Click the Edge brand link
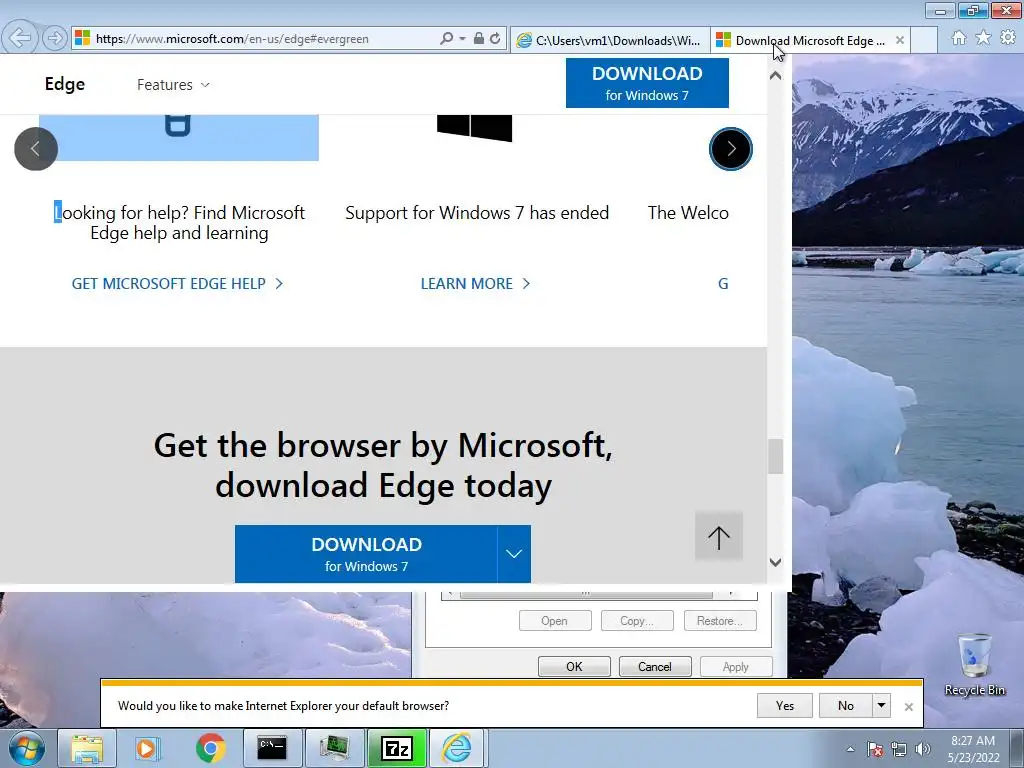This screenshot has width=1024, height=768. (65, 84)
